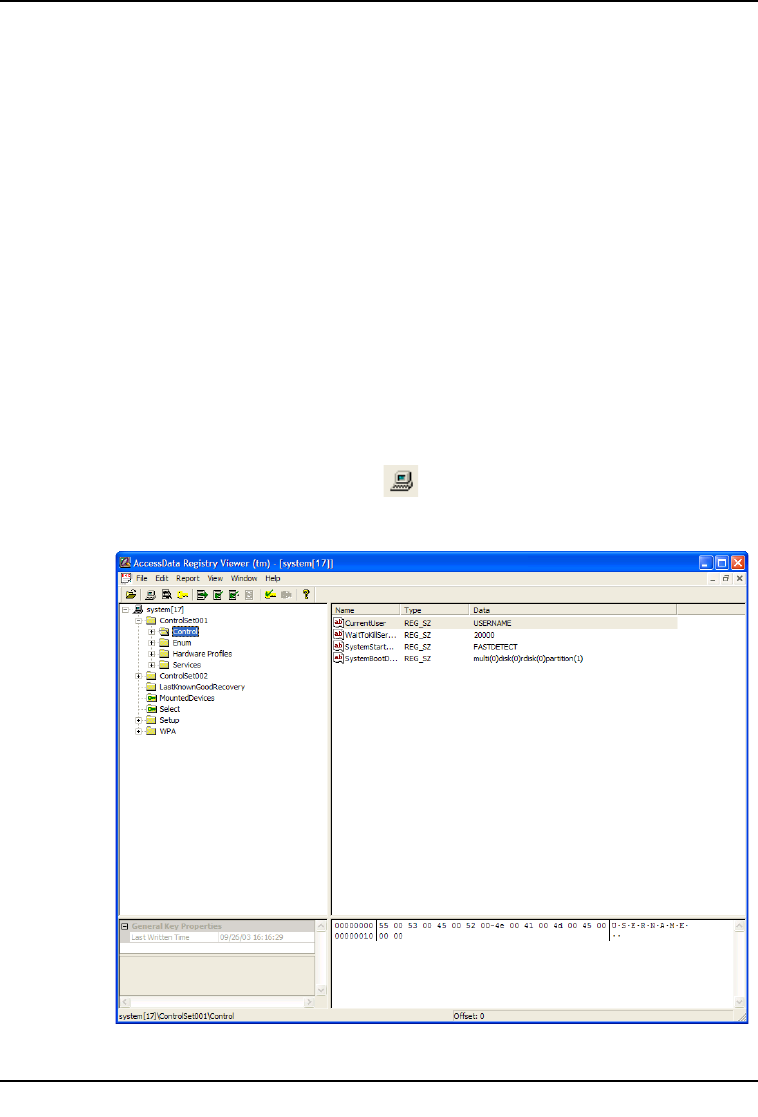Select the Services key label
Image resolution: width=758 pixels, height=1117 pixels.
point(187,665)
